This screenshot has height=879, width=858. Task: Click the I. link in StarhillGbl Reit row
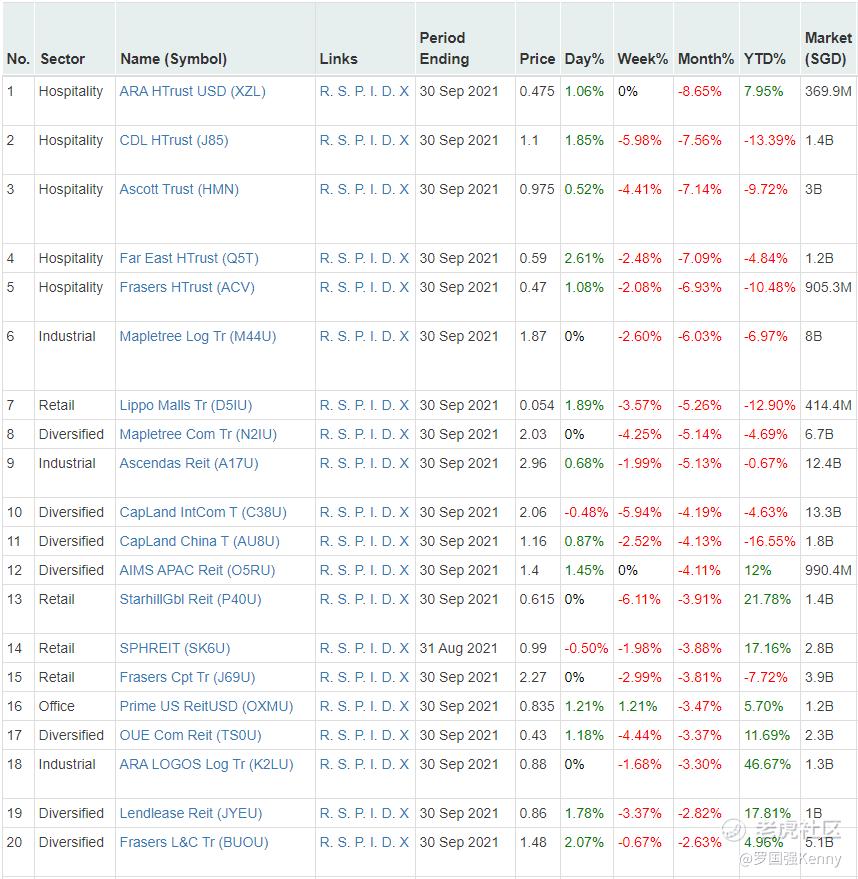point(373,599)
